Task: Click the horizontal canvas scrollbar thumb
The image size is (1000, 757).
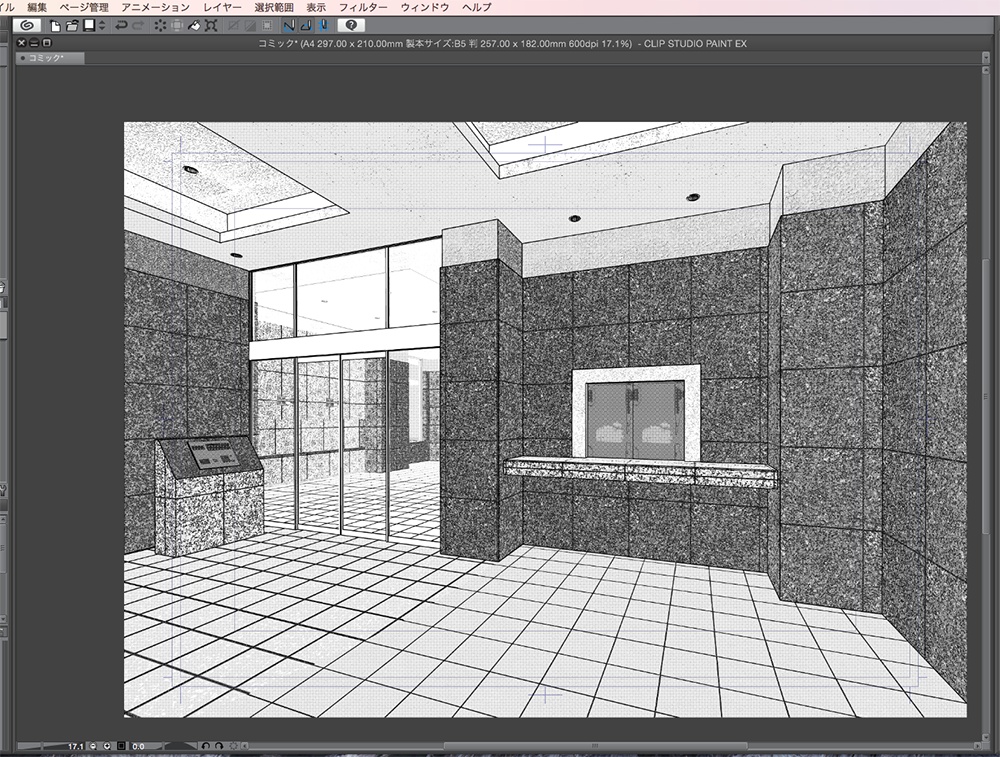Action: click(594, 746)
